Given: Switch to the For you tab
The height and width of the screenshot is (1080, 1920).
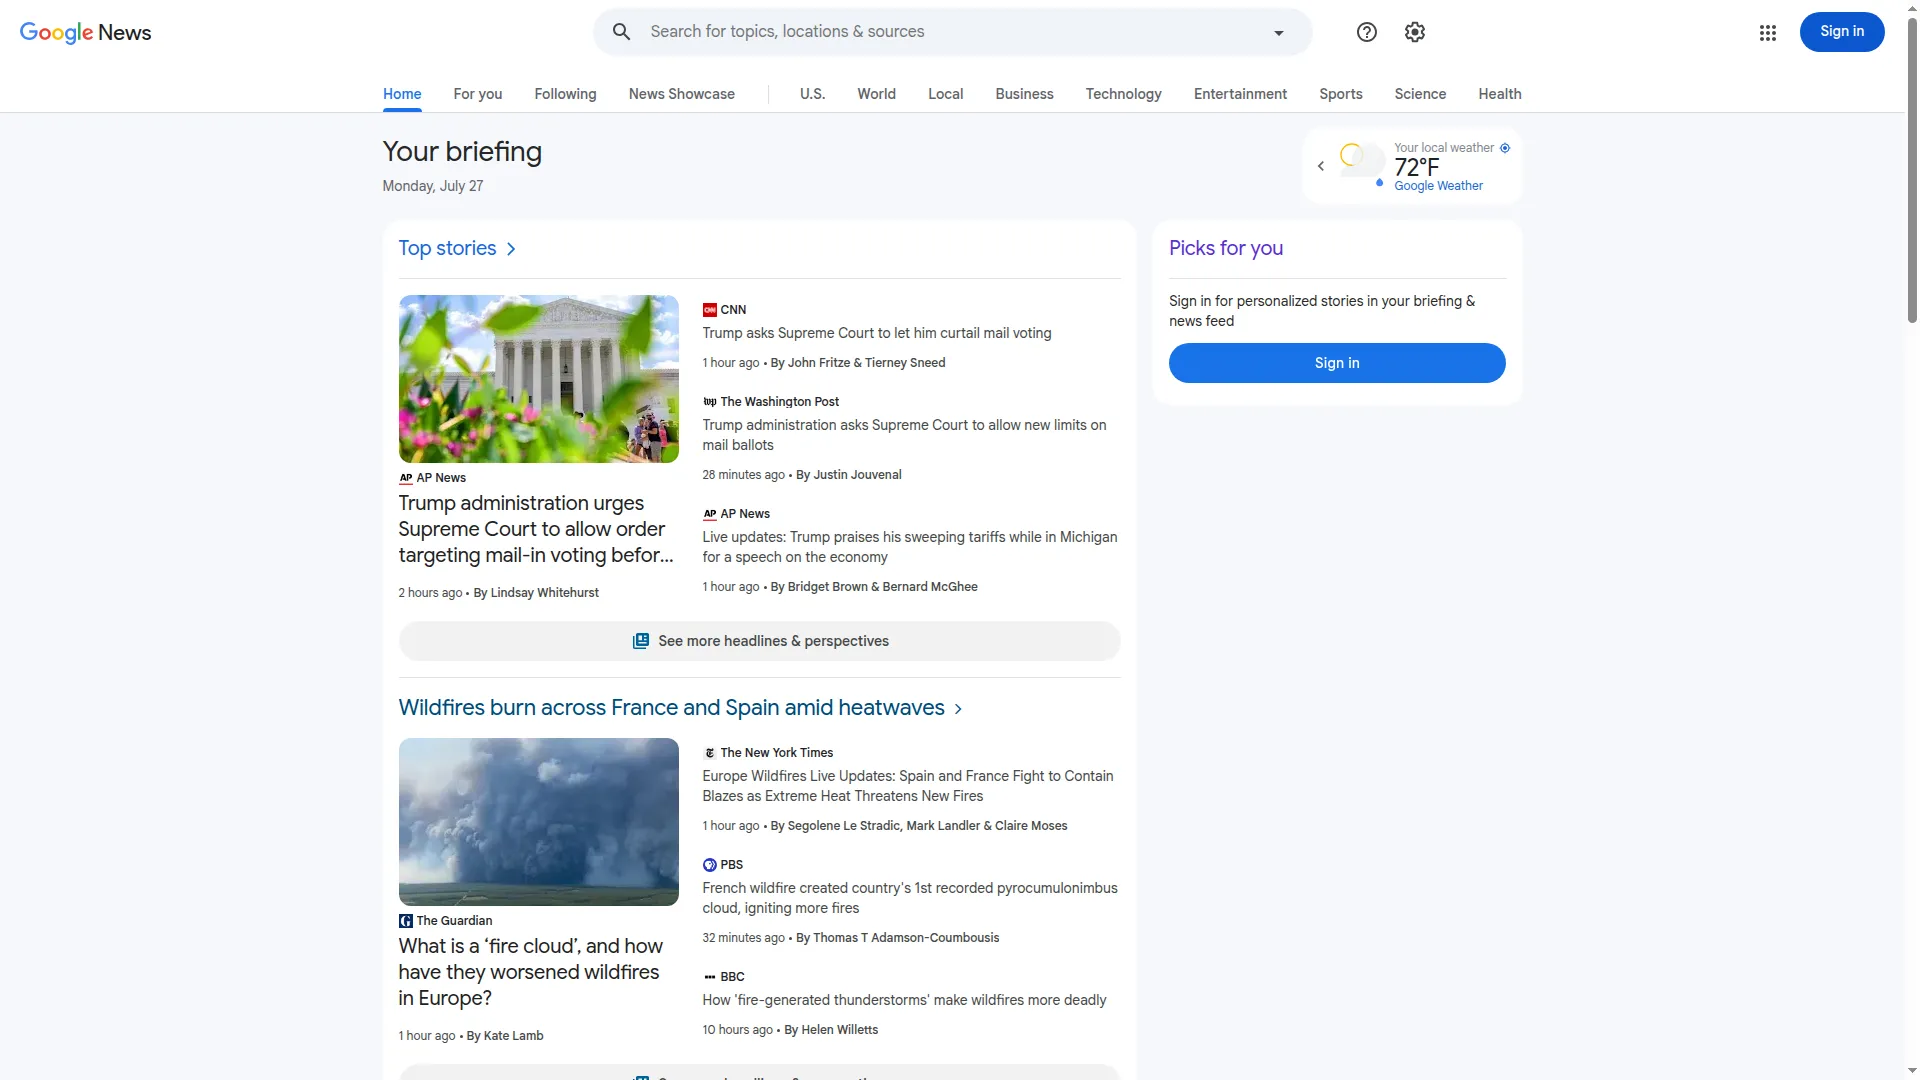Looking at the screenshot, I should (478, 94).
